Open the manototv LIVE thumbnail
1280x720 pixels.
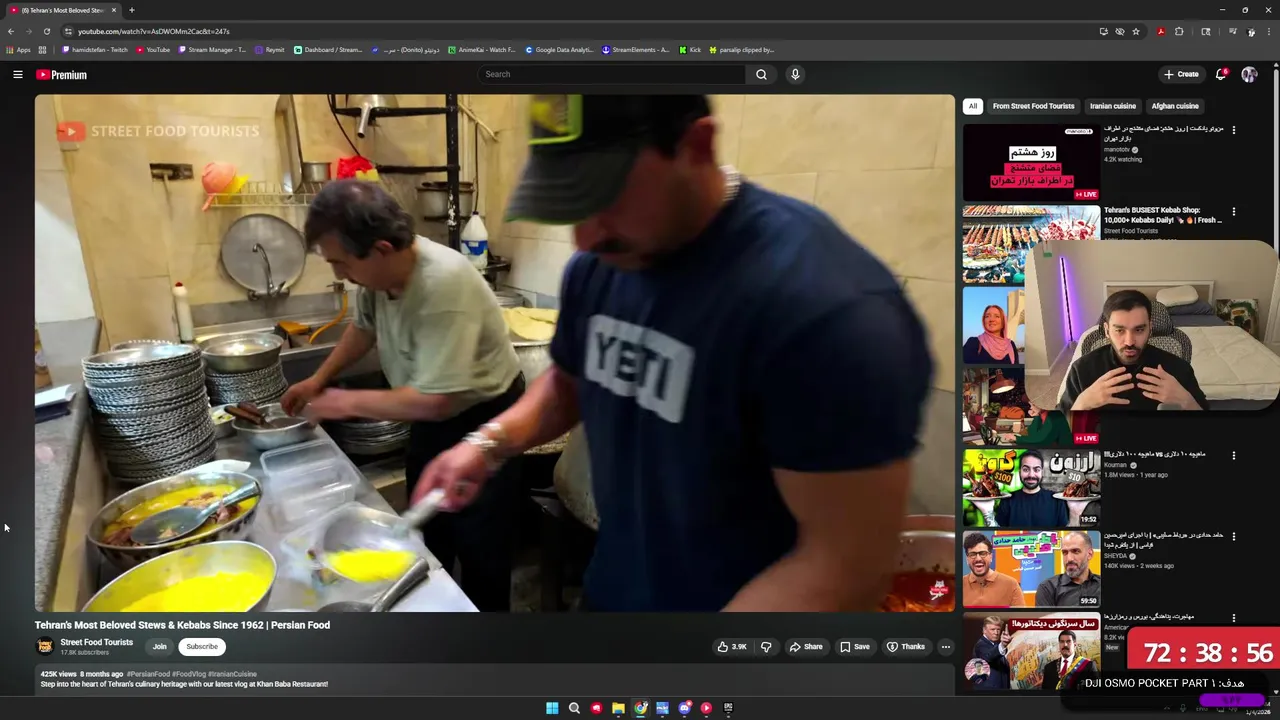click(x=1031, y=162)
